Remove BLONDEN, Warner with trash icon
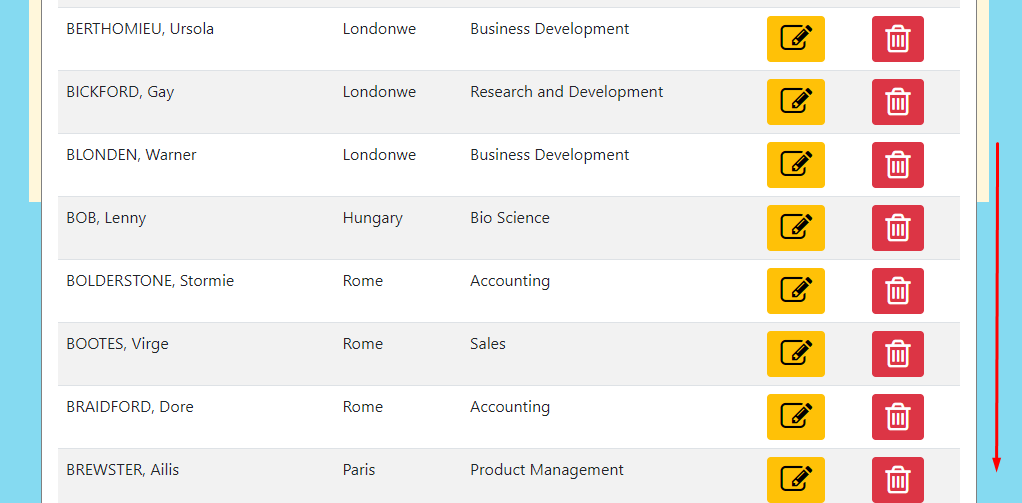Screen dimensions: 1022x503 (x=897, y=165)
